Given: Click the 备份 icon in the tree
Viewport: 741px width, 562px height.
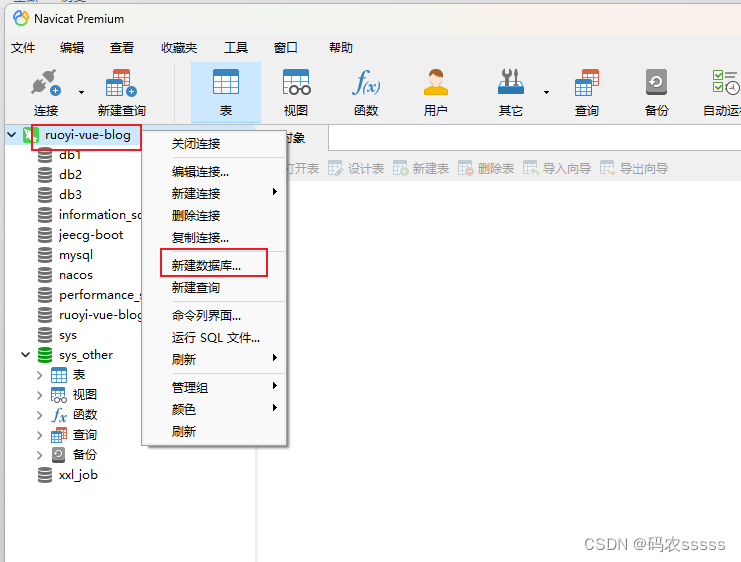Looking at the screenshot, I should coord(59,455).
